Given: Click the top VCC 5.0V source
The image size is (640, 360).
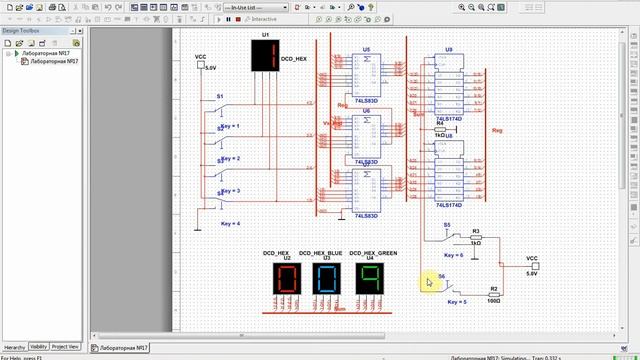Looking at the screenshot, I should 201,64.
